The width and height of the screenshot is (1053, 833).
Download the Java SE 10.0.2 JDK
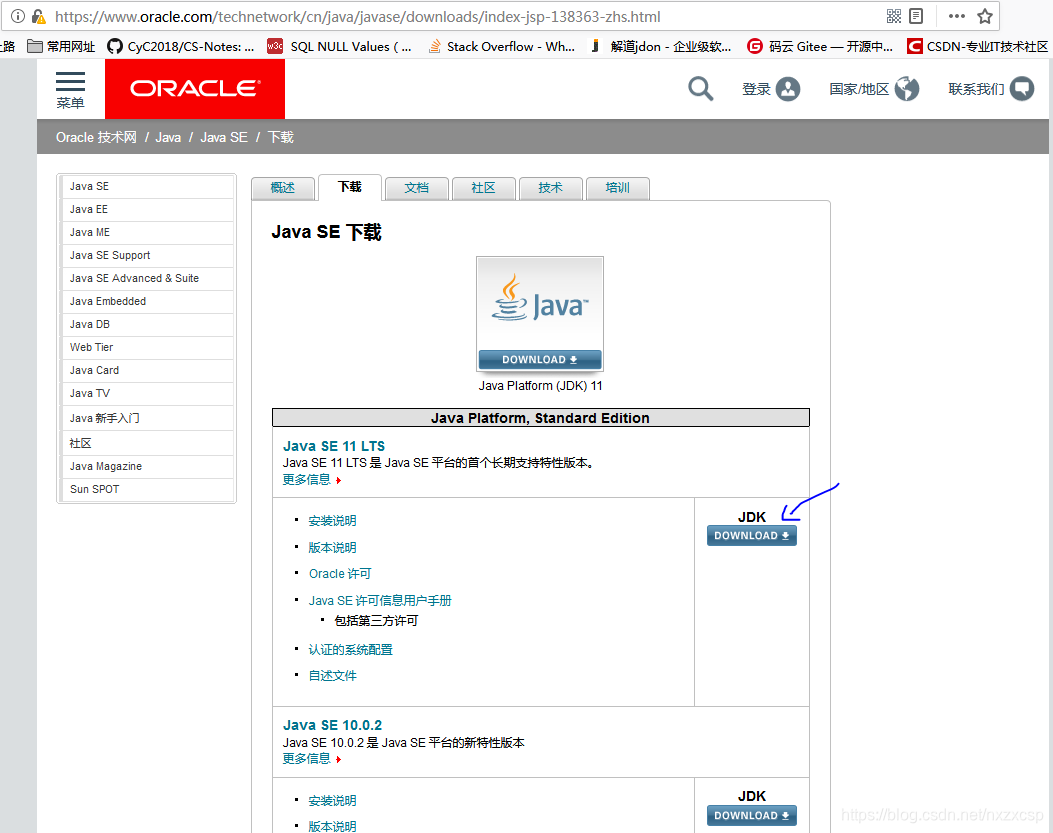(x=751, y=816)
